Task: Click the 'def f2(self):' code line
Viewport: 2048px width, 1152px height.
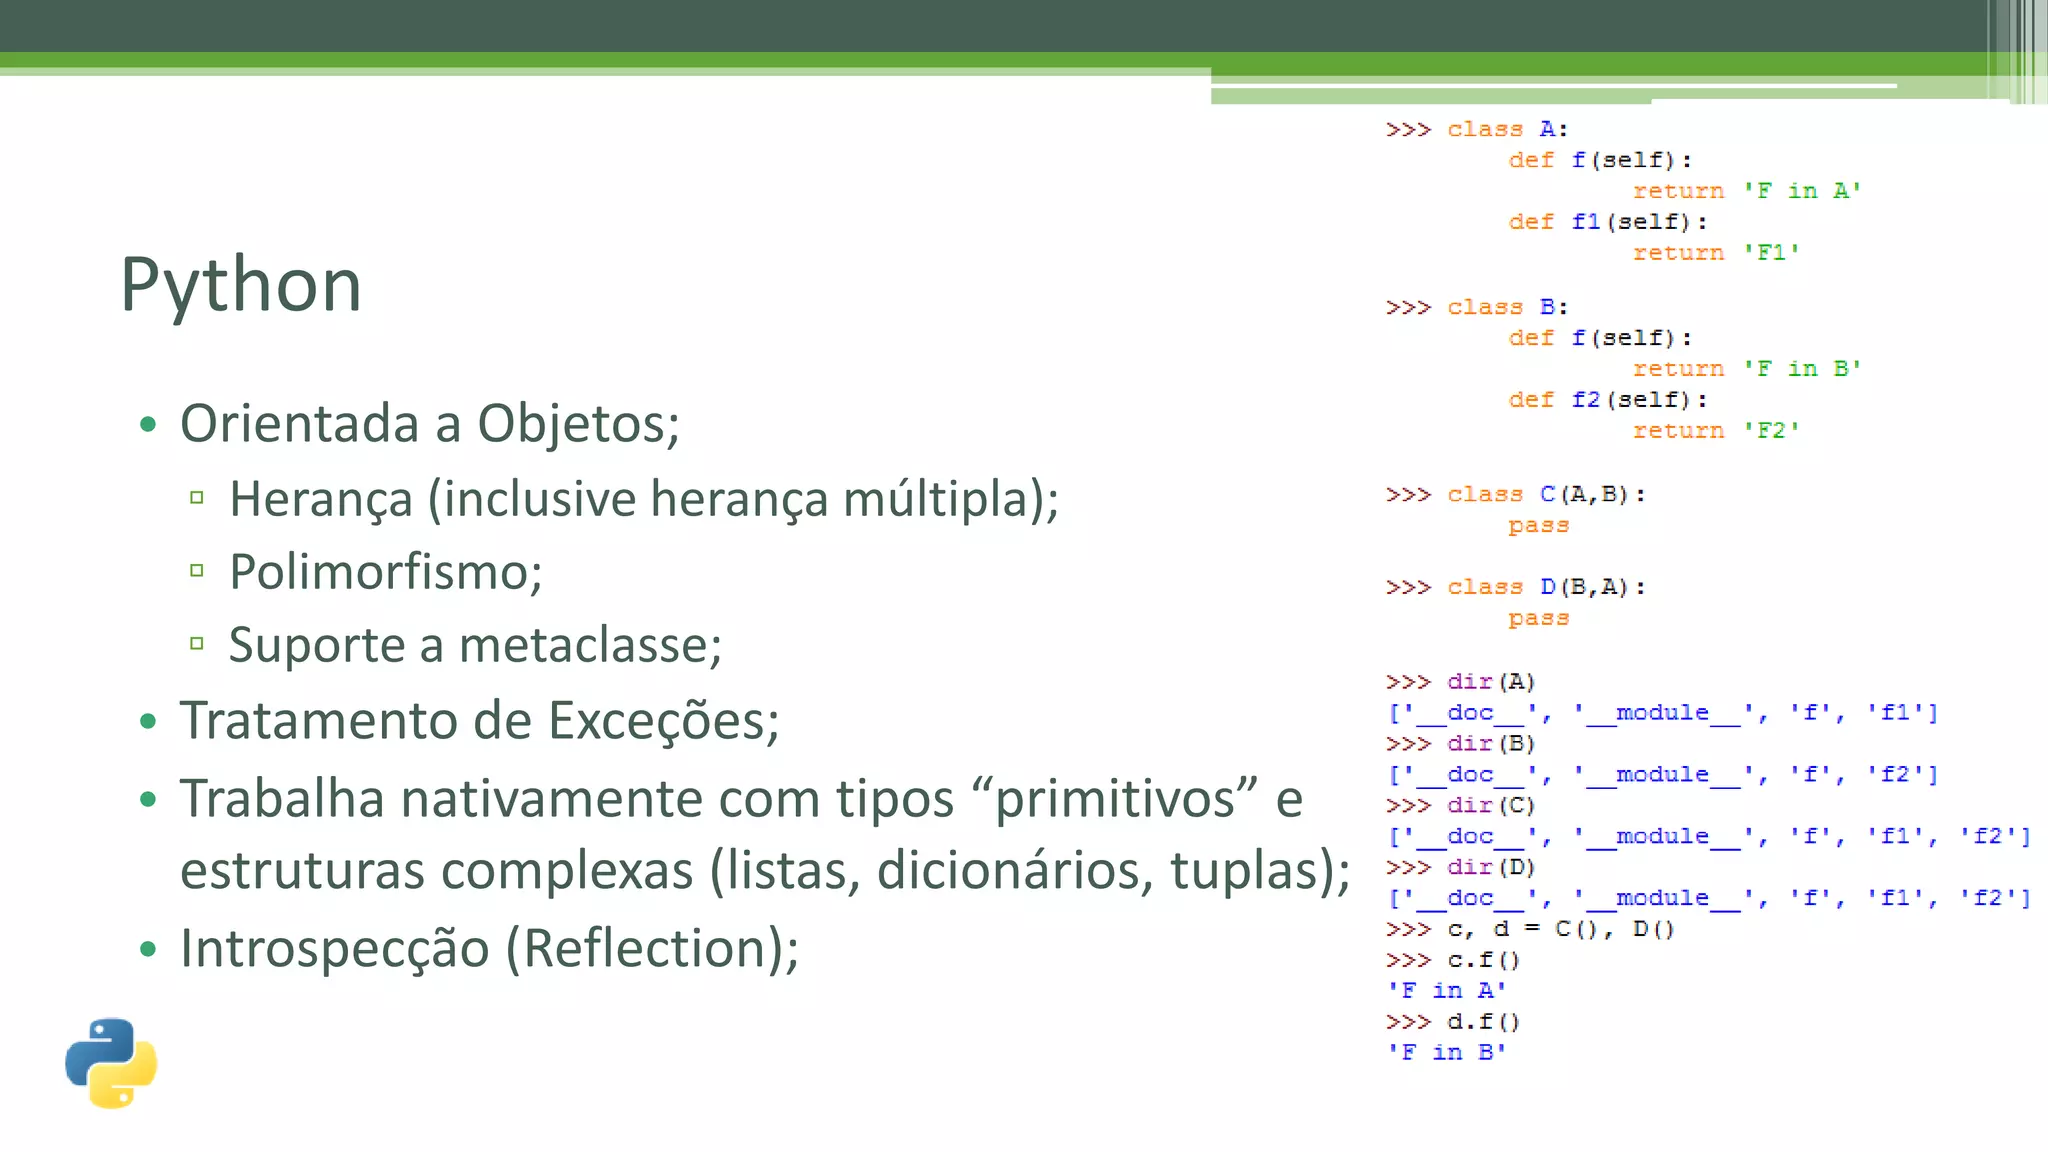Action: (1608, 400)
